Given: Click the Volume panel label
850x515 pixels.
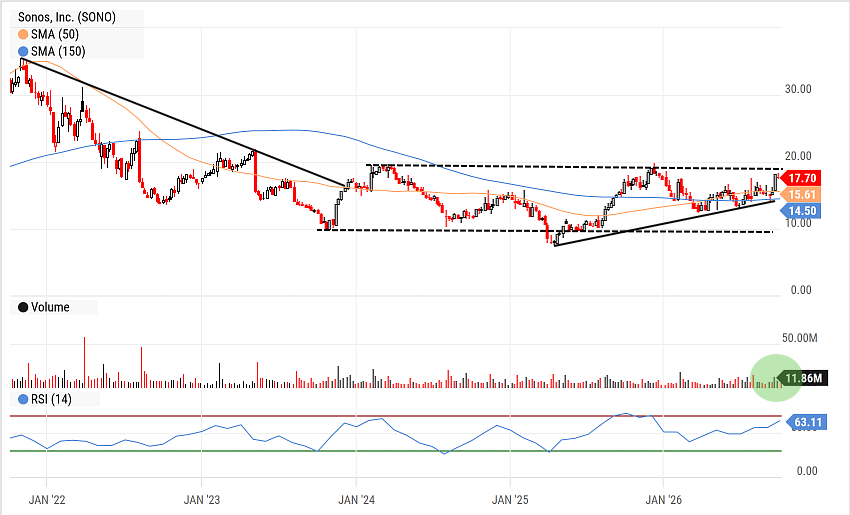Looking at the screenshot, I should [50, 307].
